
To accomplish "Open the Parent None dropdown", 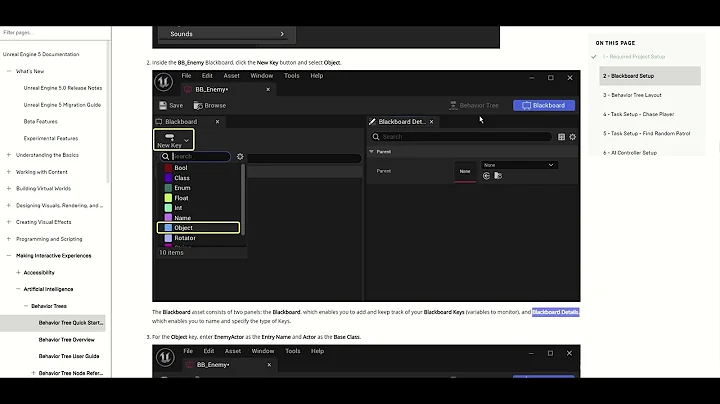I will [519, 165].
